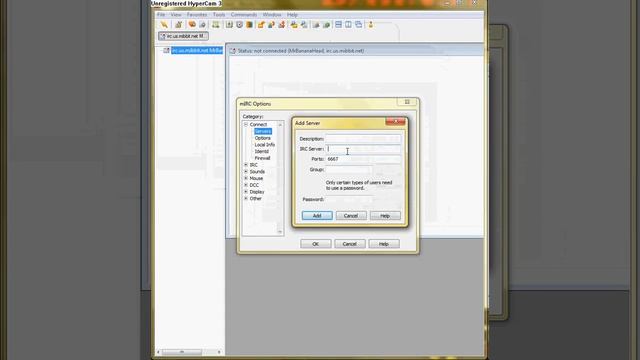Open the Commands menu

pos(244,15)
